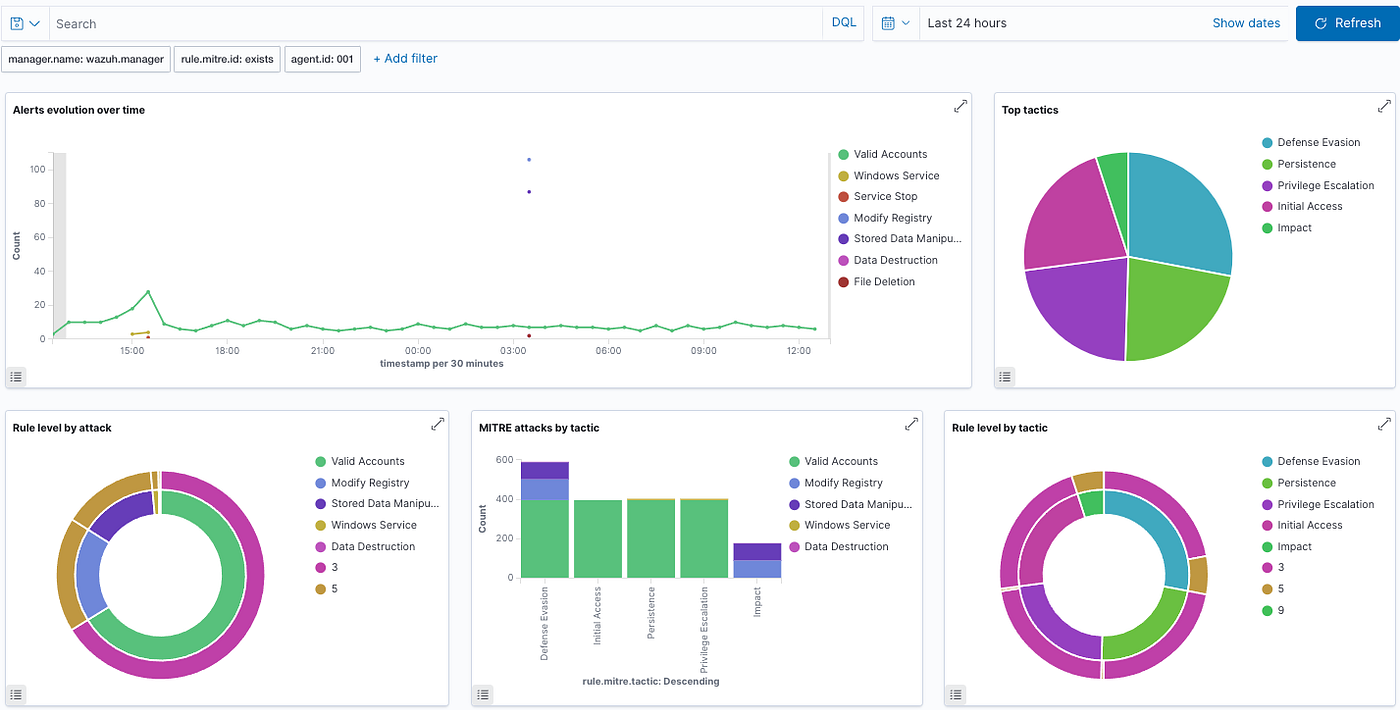Click the teal Defense Evasion slice in Top tactics pie
This screenshot has height=710, width=1400.
1180,215
